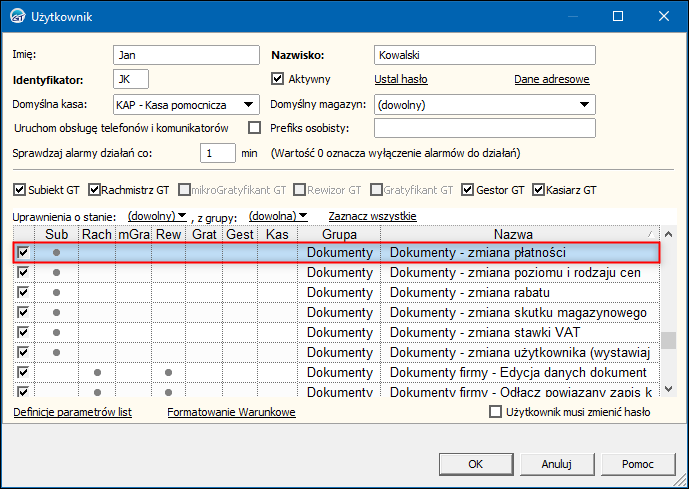689x489 pixels.
Task: Toggle the Kasjerz GT checkbox
Action: [x=538, y=189]
